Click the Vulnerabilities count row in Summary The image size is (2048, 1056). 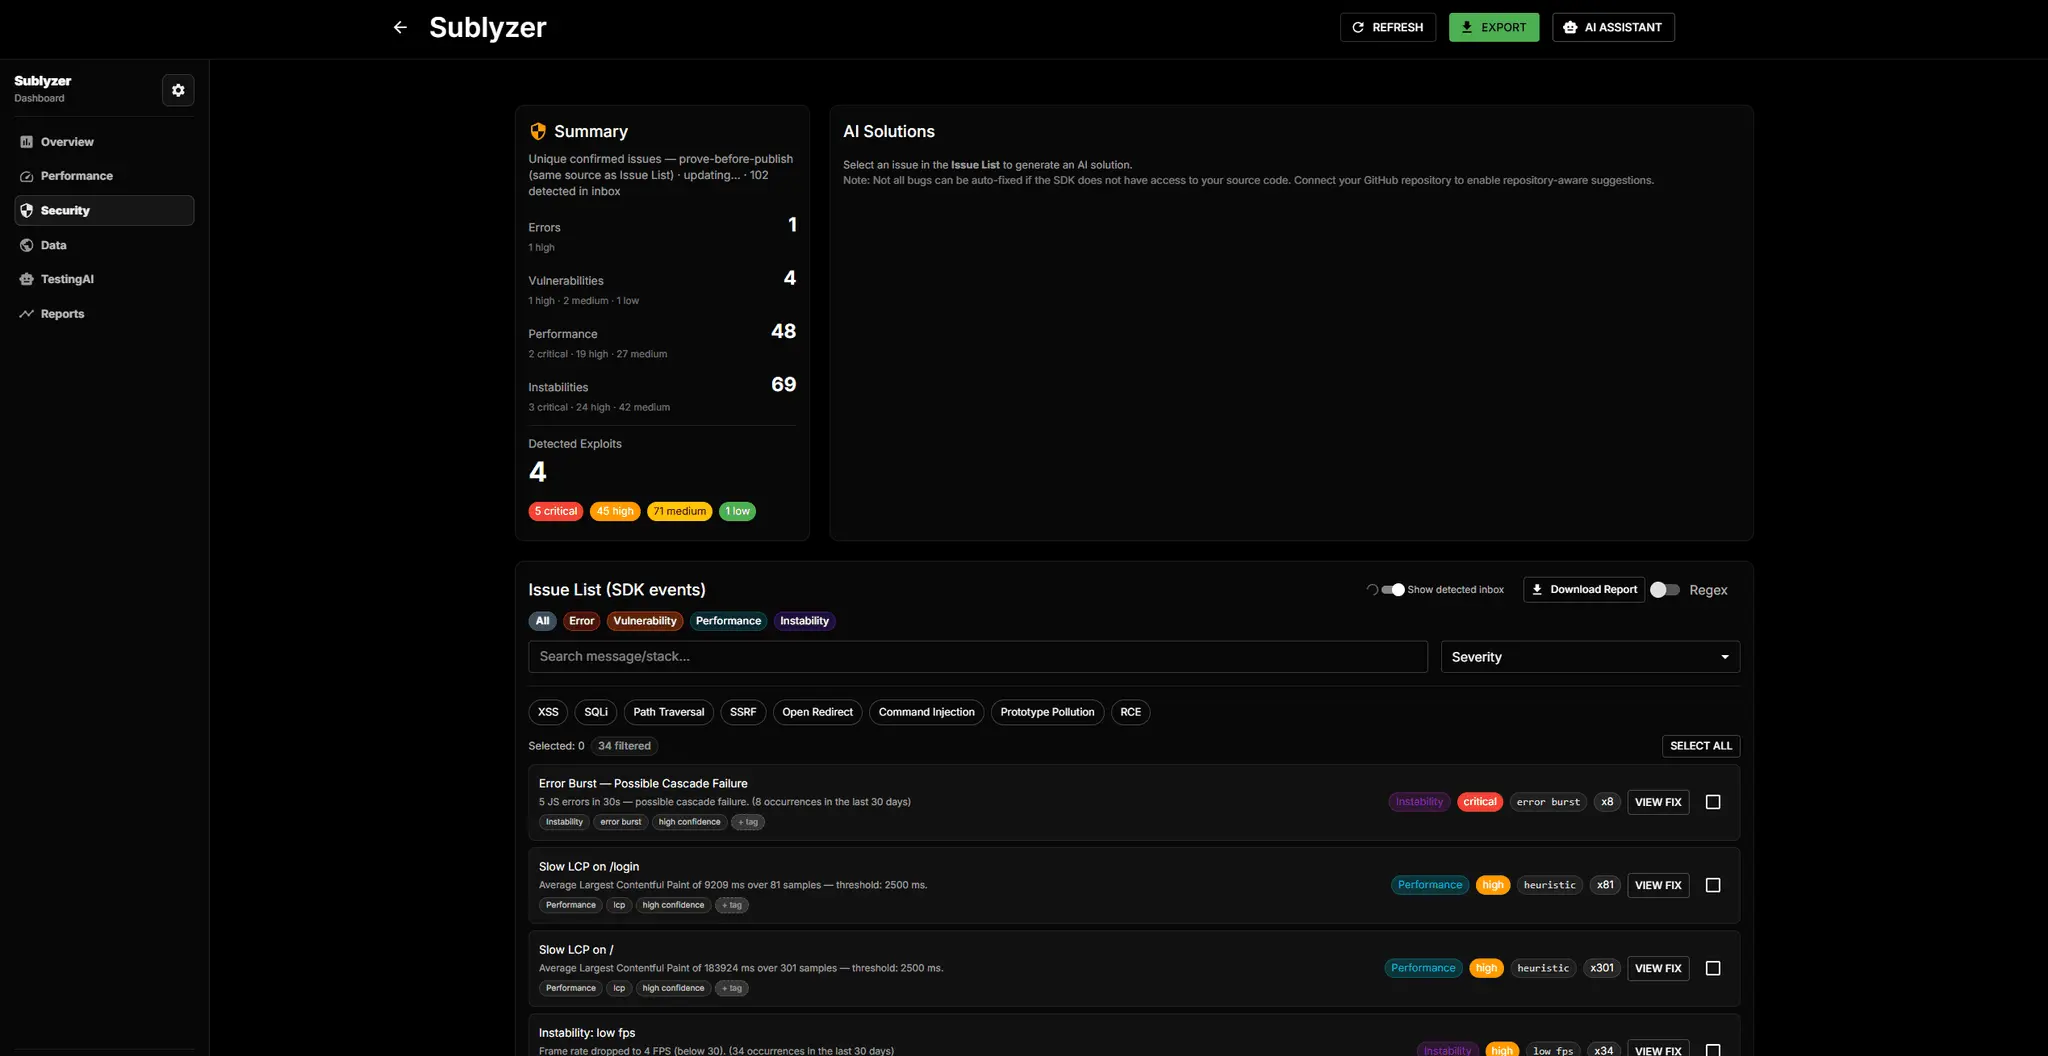click(x=662, y=288)
